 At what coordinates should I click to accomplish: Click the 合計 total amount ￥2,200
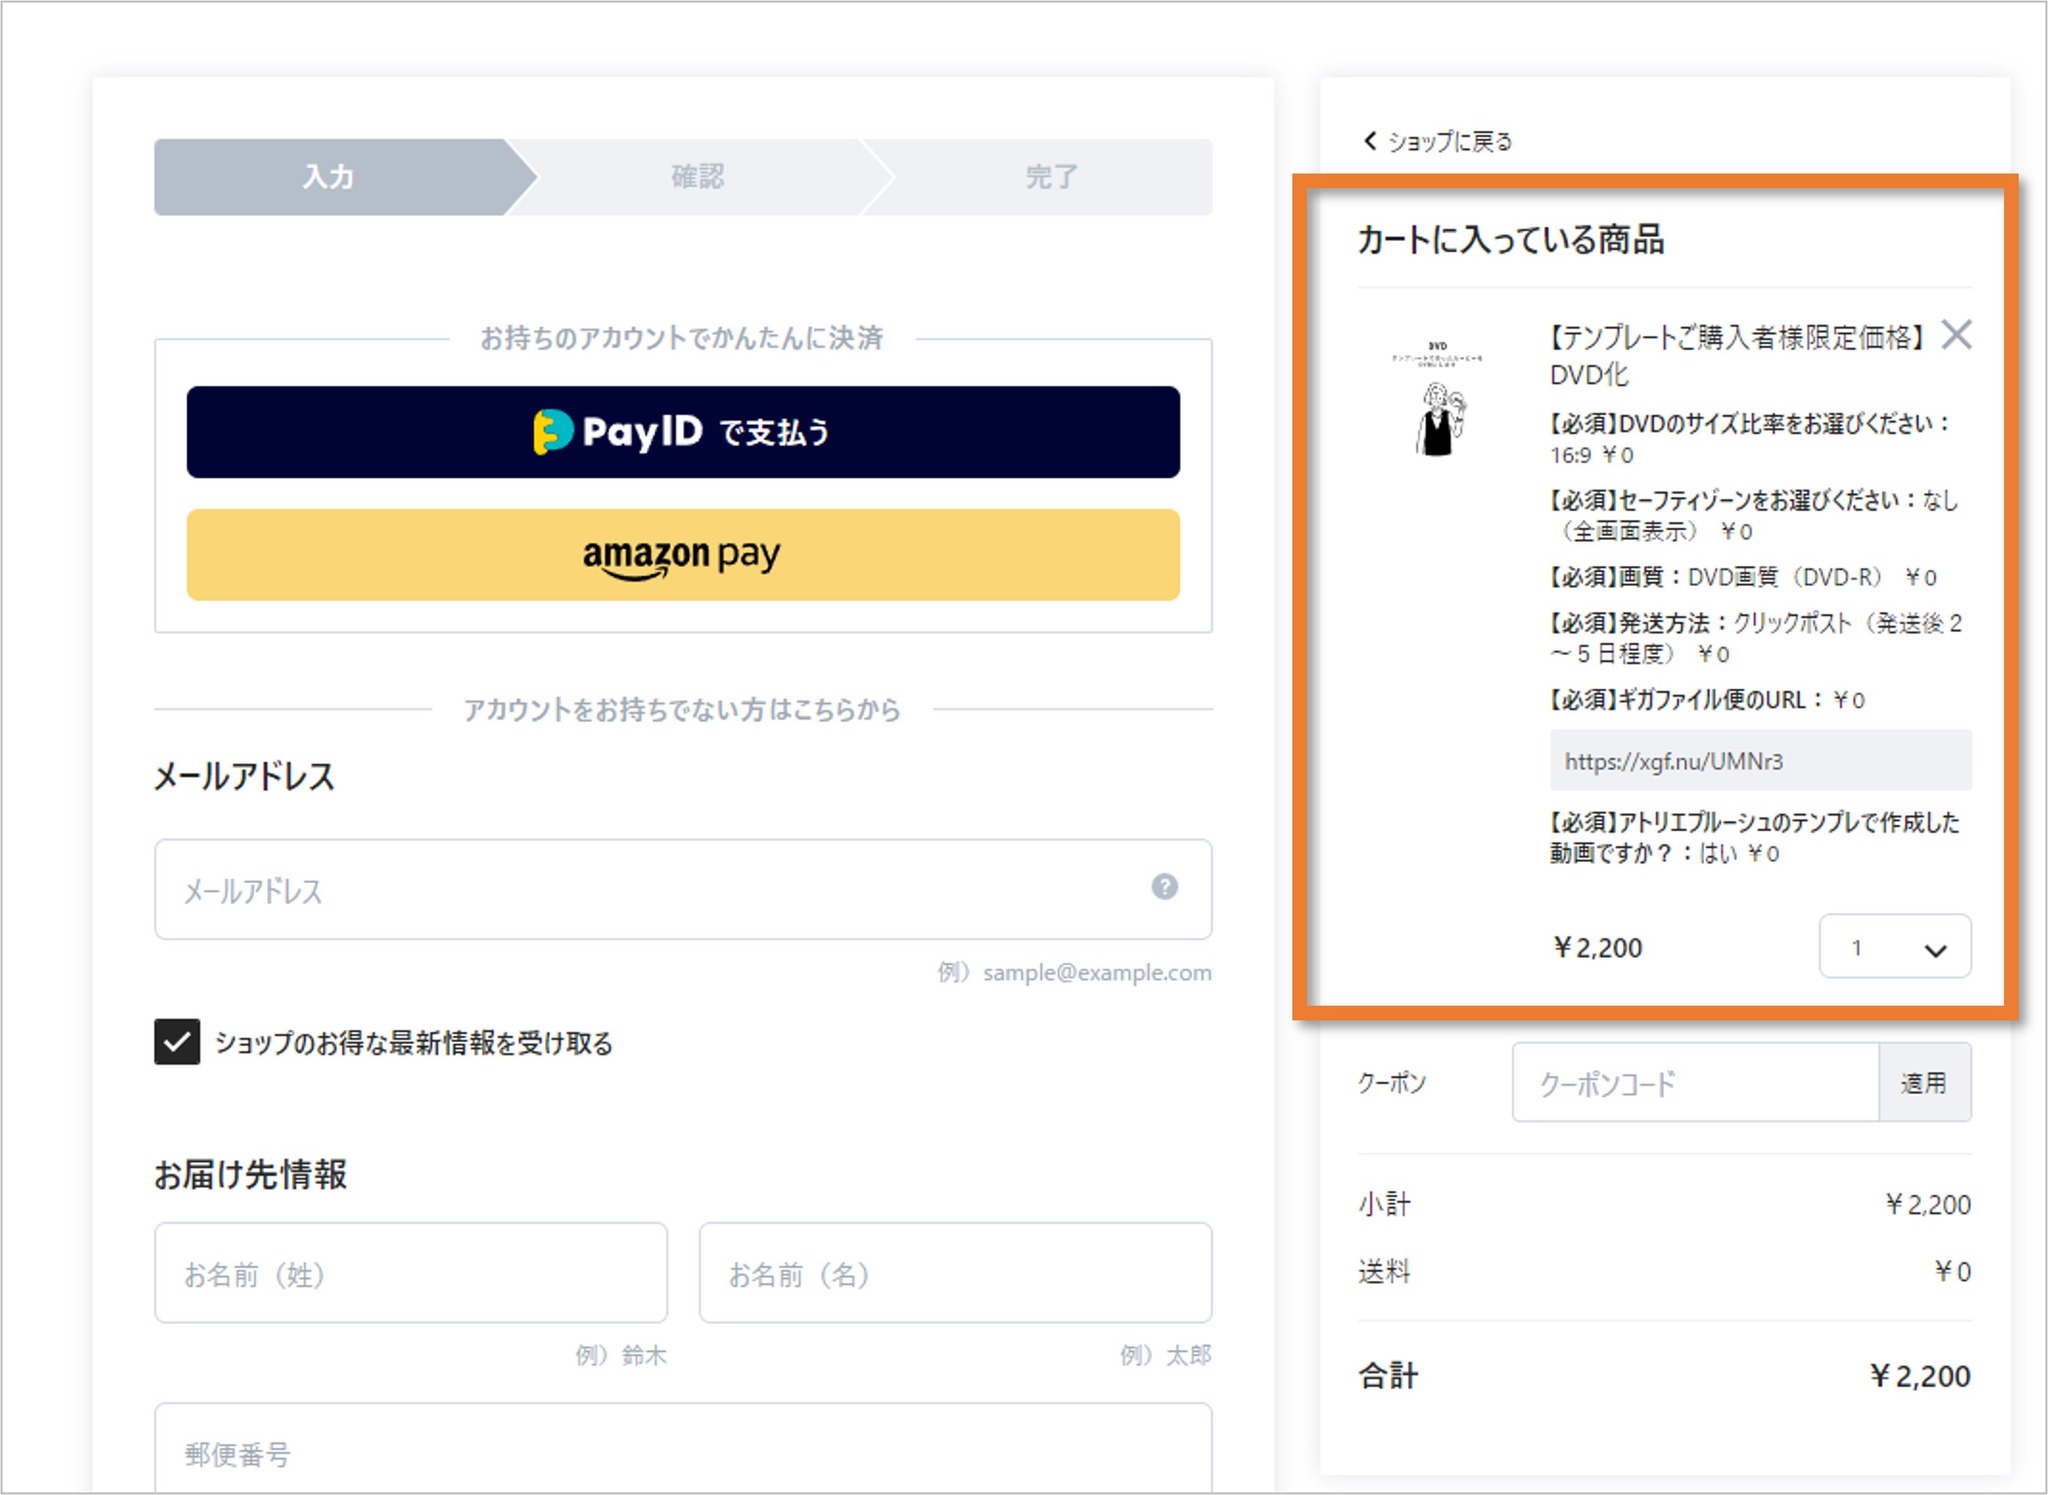click(1919, 1376)
